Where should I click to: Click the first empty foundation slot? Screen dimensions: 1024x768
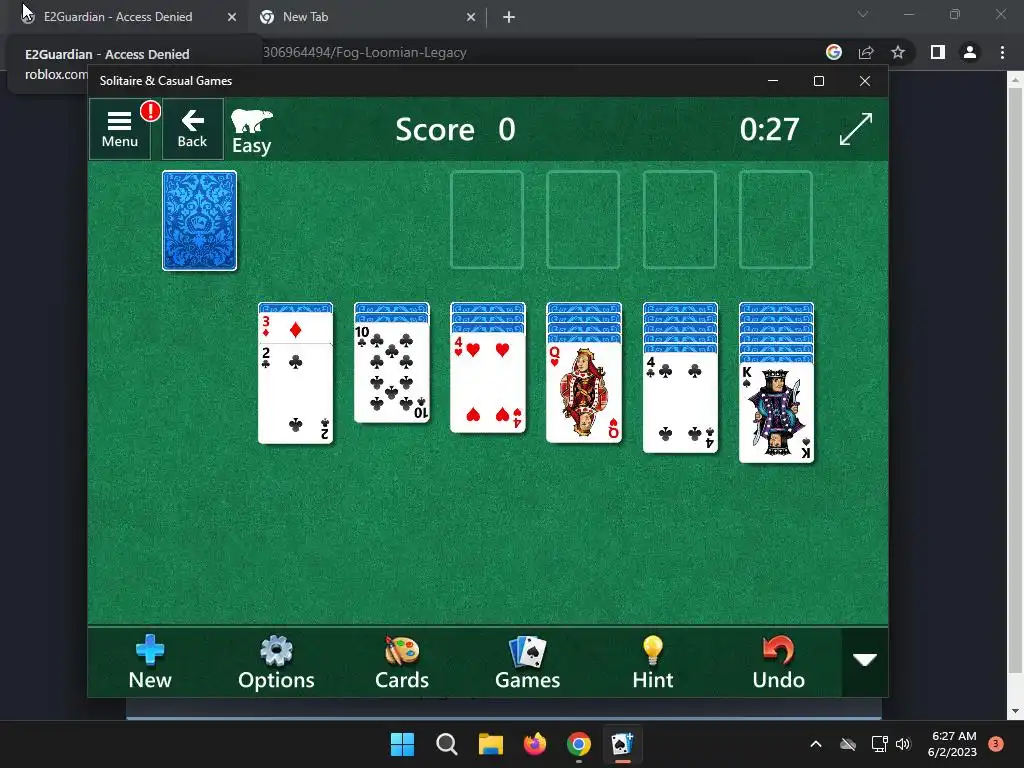coord(487,220)
